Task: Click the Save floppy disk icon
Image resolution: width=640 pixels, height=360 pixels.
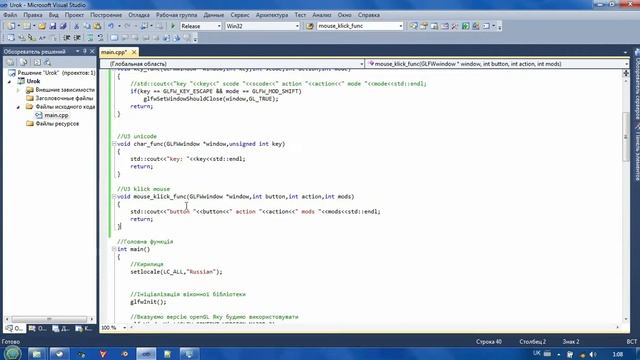Action: click(x=53, y=26)
